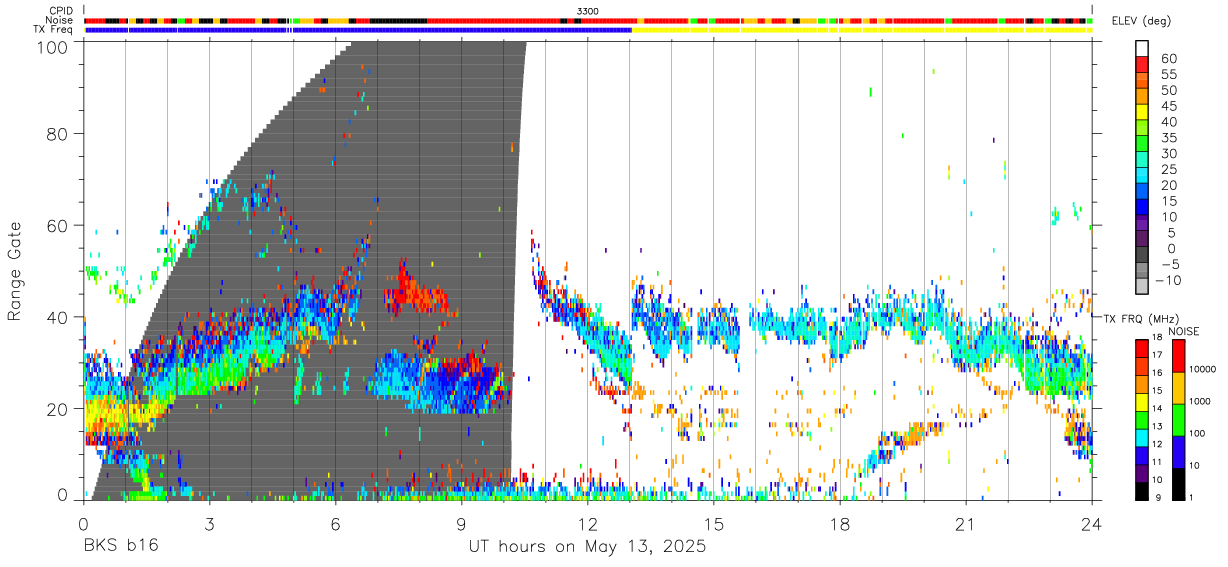Click x-axis tick label '9'
This screenshot has width=1228, height=567.
[x=461, y=524]
